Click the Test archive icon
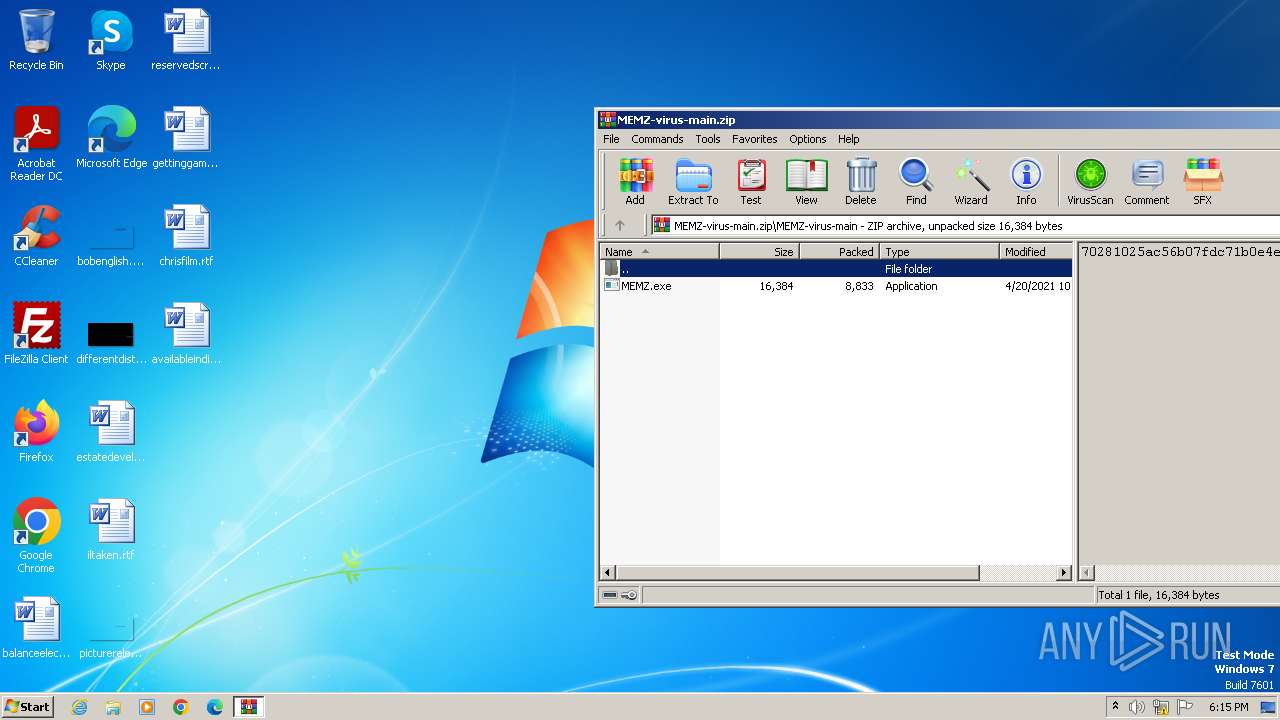1280x720 pixels. (x=751, y=181)
